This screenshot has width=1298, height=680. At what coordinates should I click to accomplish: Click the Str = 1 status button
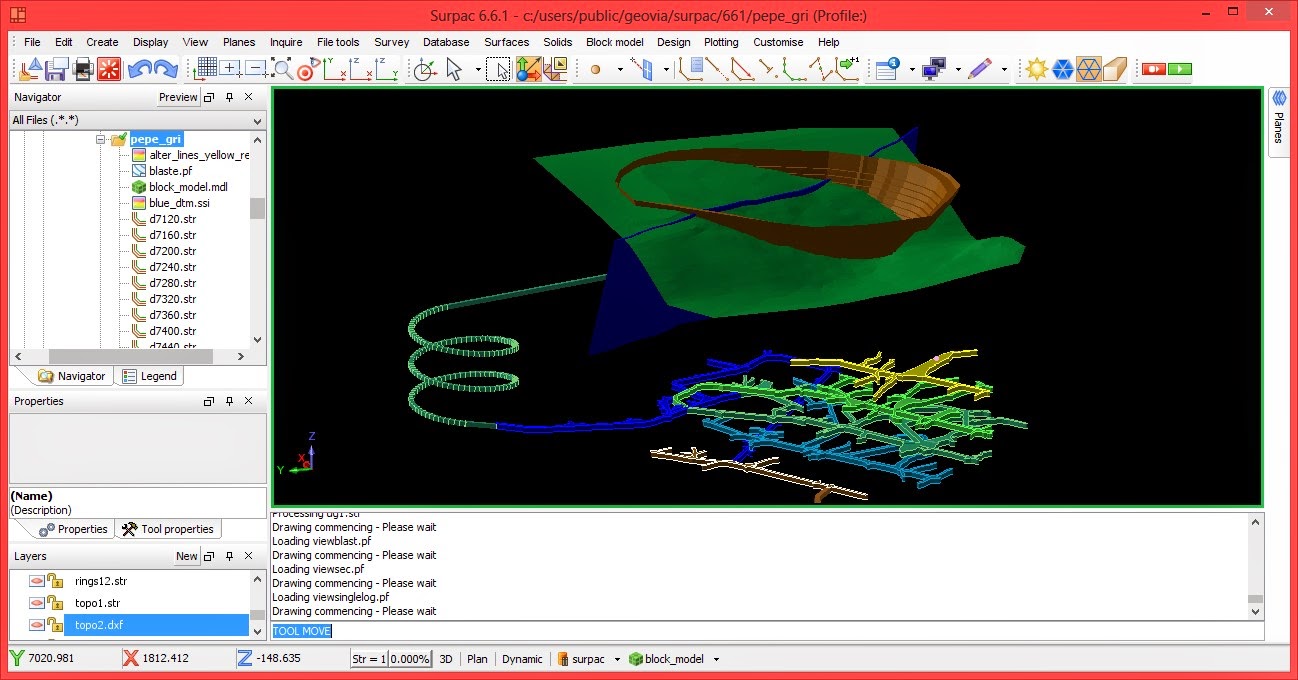pos(369,659)
